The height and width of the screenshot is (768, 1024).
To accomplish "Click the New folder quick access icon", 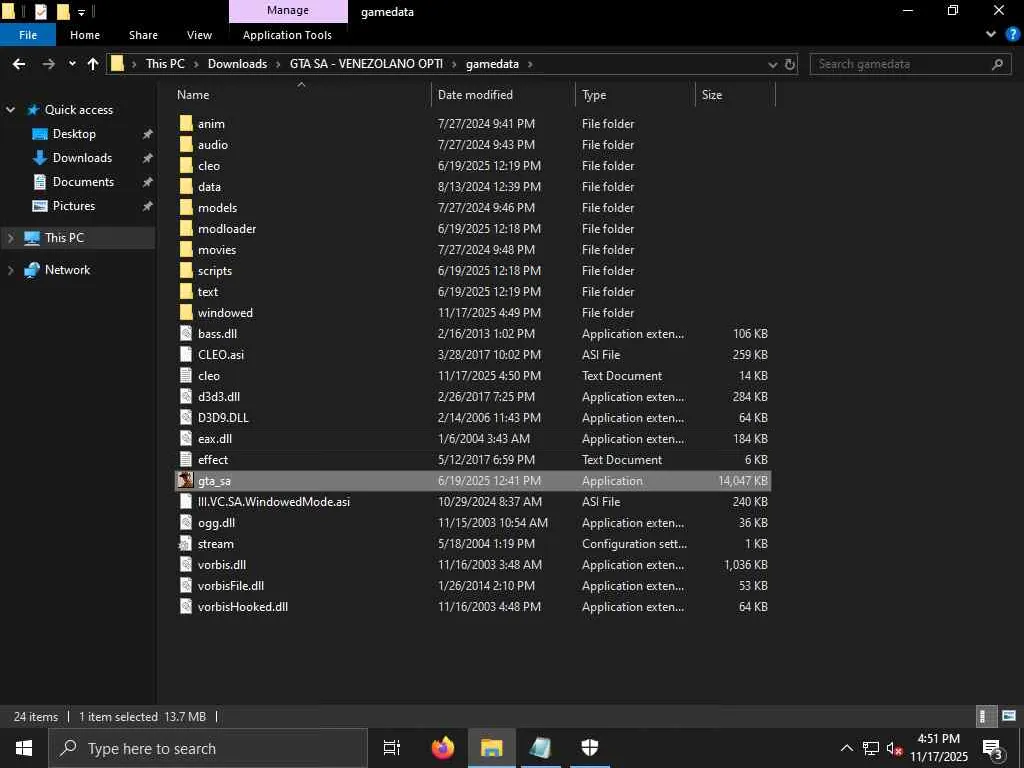I will [63, 12].
